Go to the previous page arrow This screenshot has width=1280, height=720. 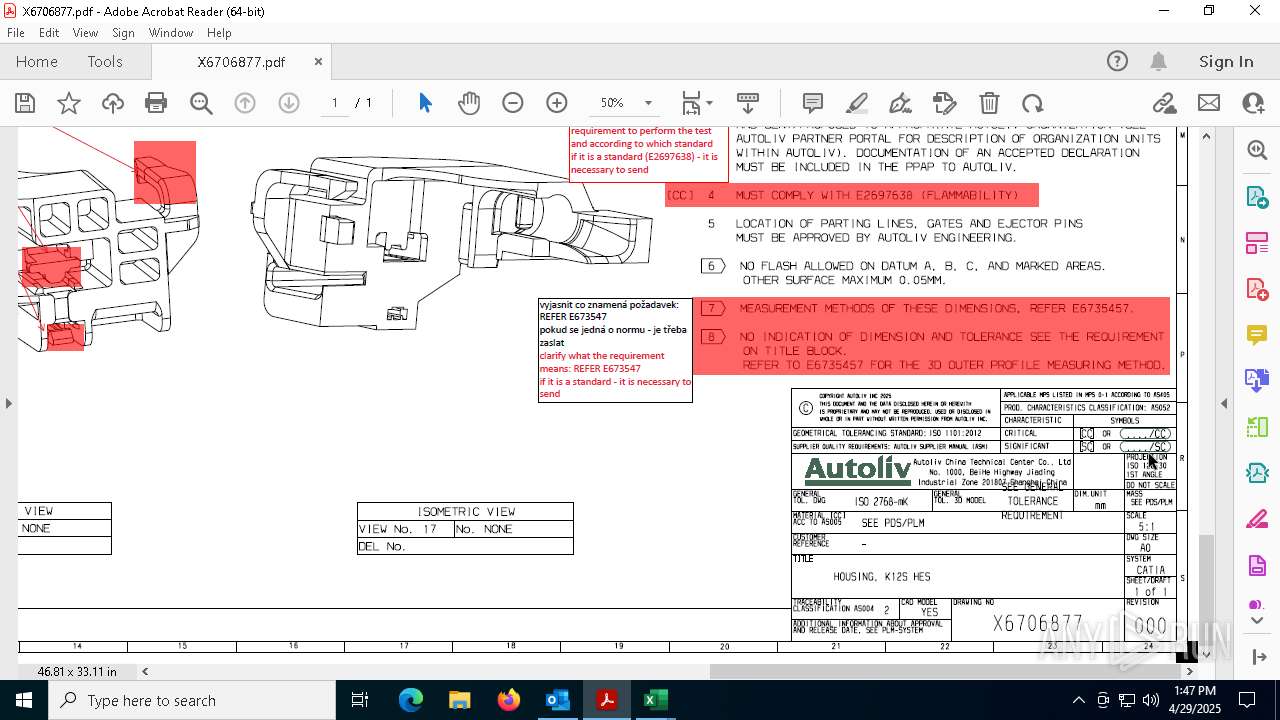(245, 103)
